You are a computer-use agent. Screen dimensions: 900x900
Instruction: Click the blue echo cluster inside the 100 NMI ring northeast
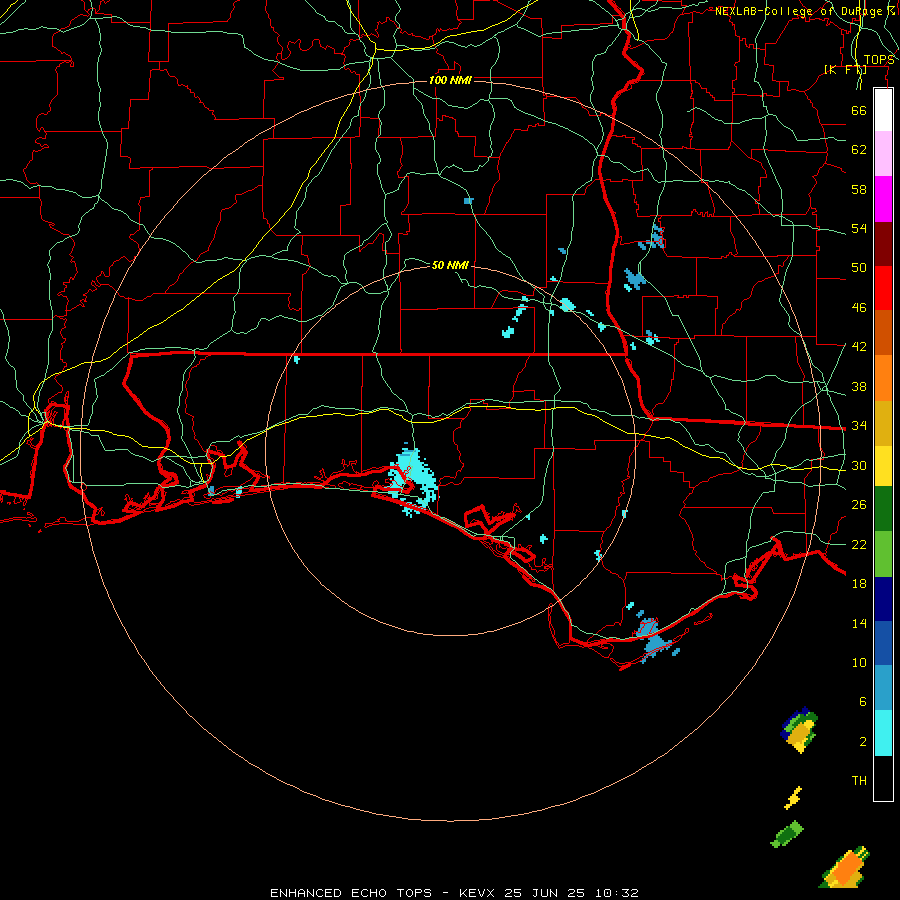tap(634, 280)
